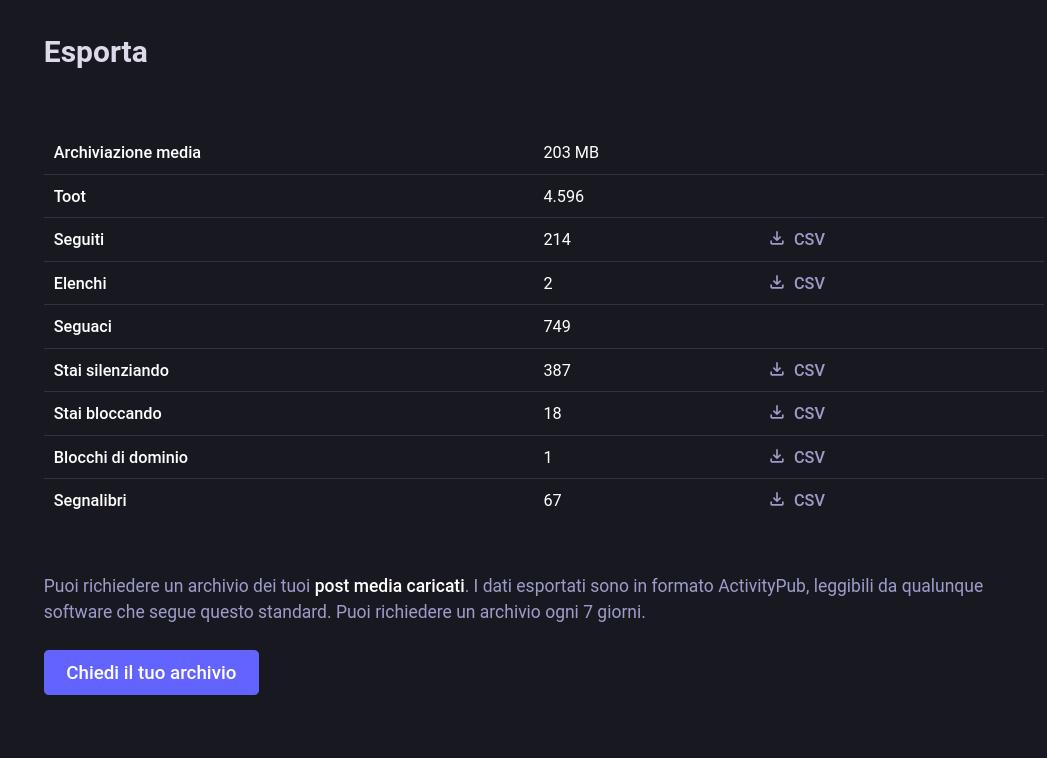1047x758 pixels.
Task: Select the 4.596 toot count
Action: (564, 196)
